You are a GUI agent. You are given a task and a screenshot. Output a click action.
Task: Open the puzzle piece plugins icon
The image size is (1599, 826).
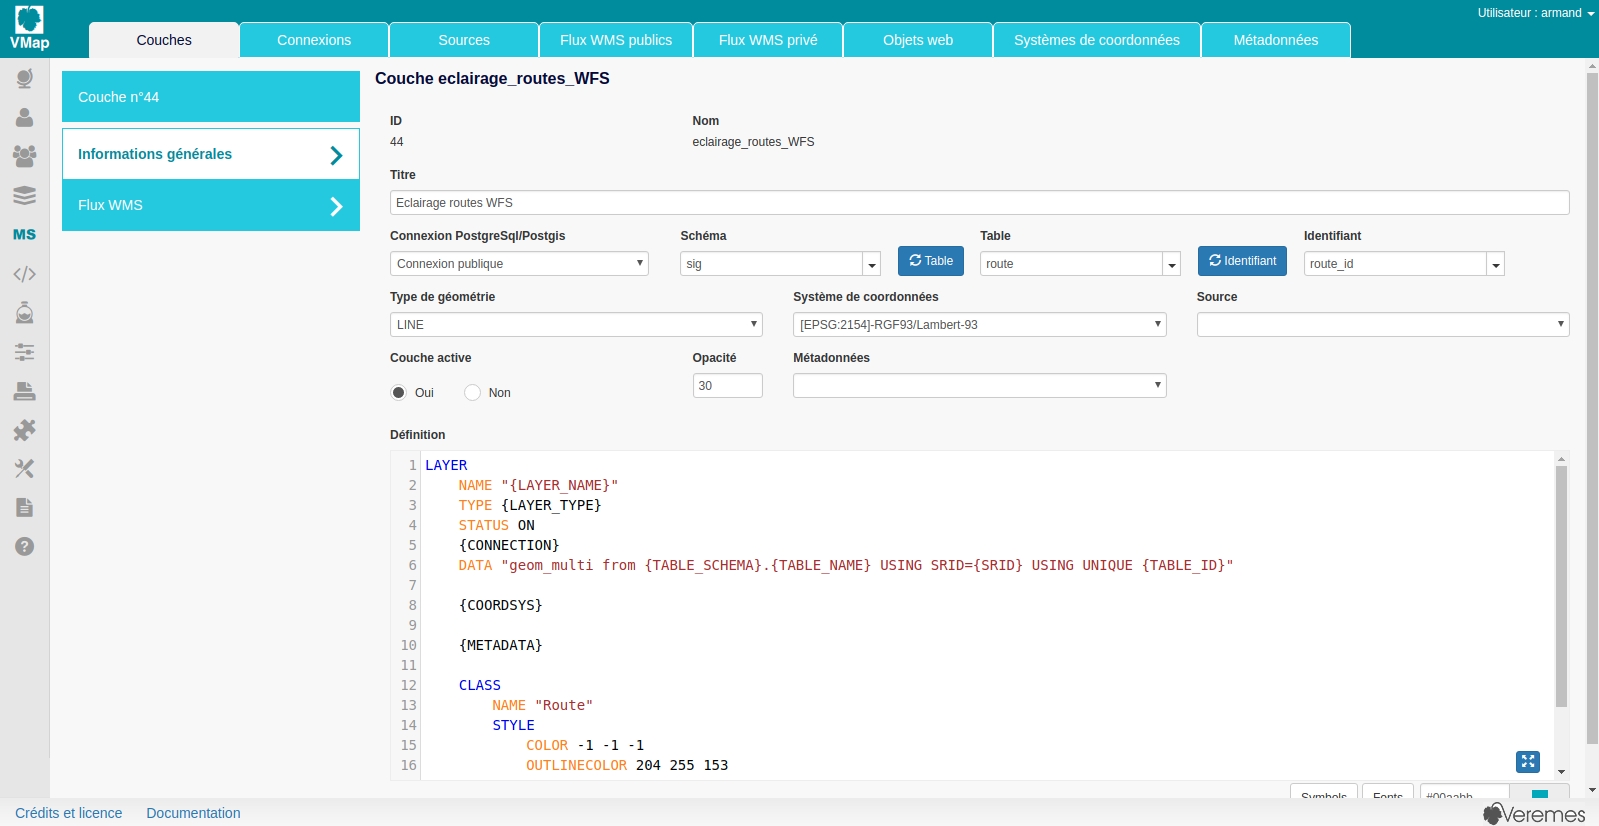click(x=25, y=429)
